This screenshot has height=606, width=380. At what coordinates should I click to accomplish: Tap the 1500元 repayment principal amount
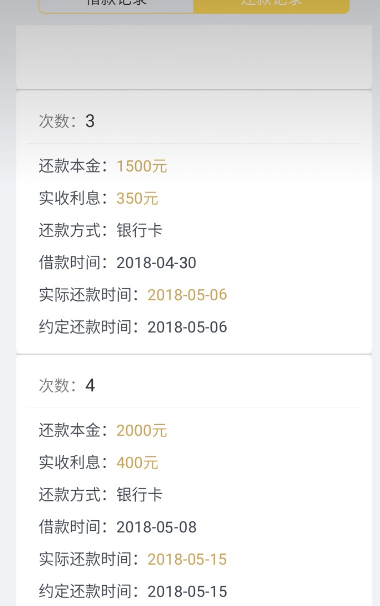142,166
